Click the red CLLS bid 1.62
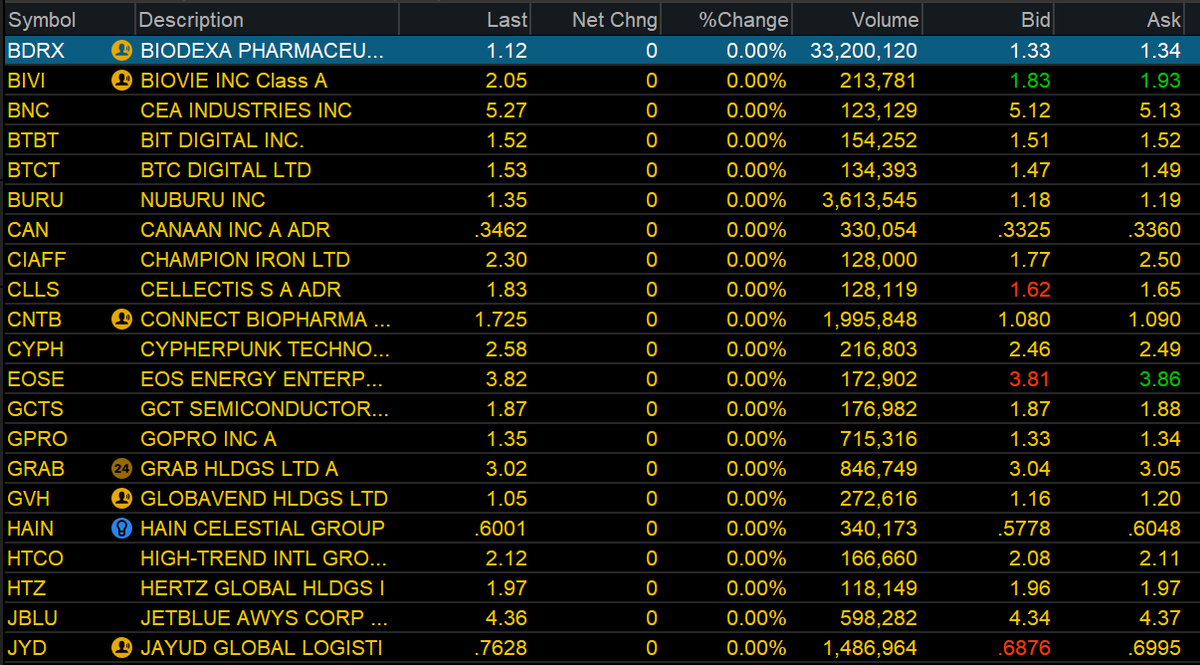This screenshot has width=1200, height=665. coord(1030,290)
